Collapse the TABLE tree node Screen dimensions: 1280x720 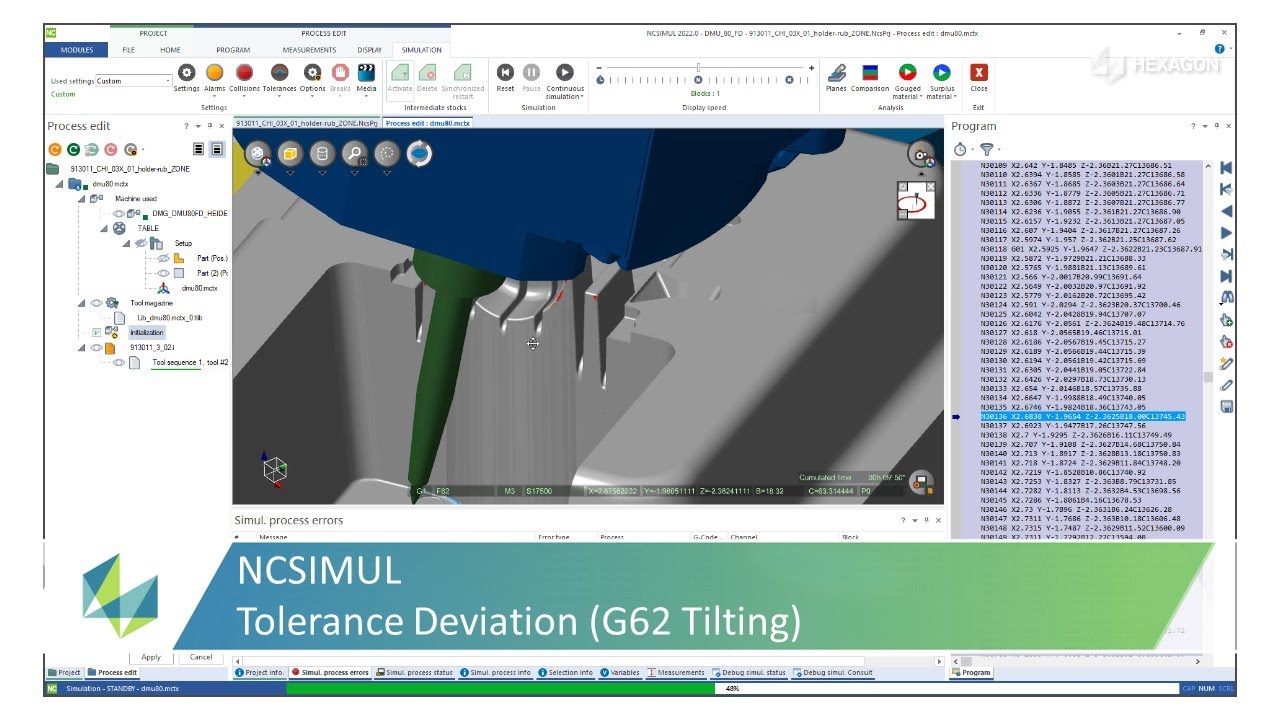[104, 228]
